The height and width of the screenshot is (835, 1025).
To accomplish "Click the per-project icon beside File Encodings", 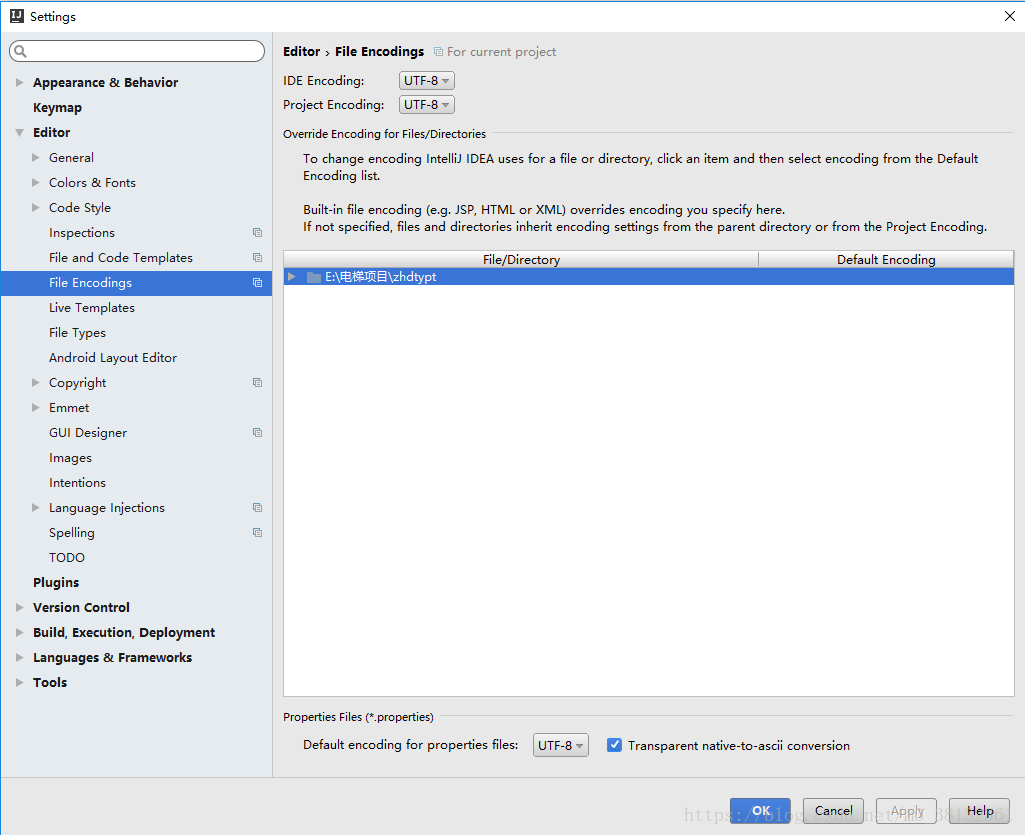I will click(x=257, y=282).
